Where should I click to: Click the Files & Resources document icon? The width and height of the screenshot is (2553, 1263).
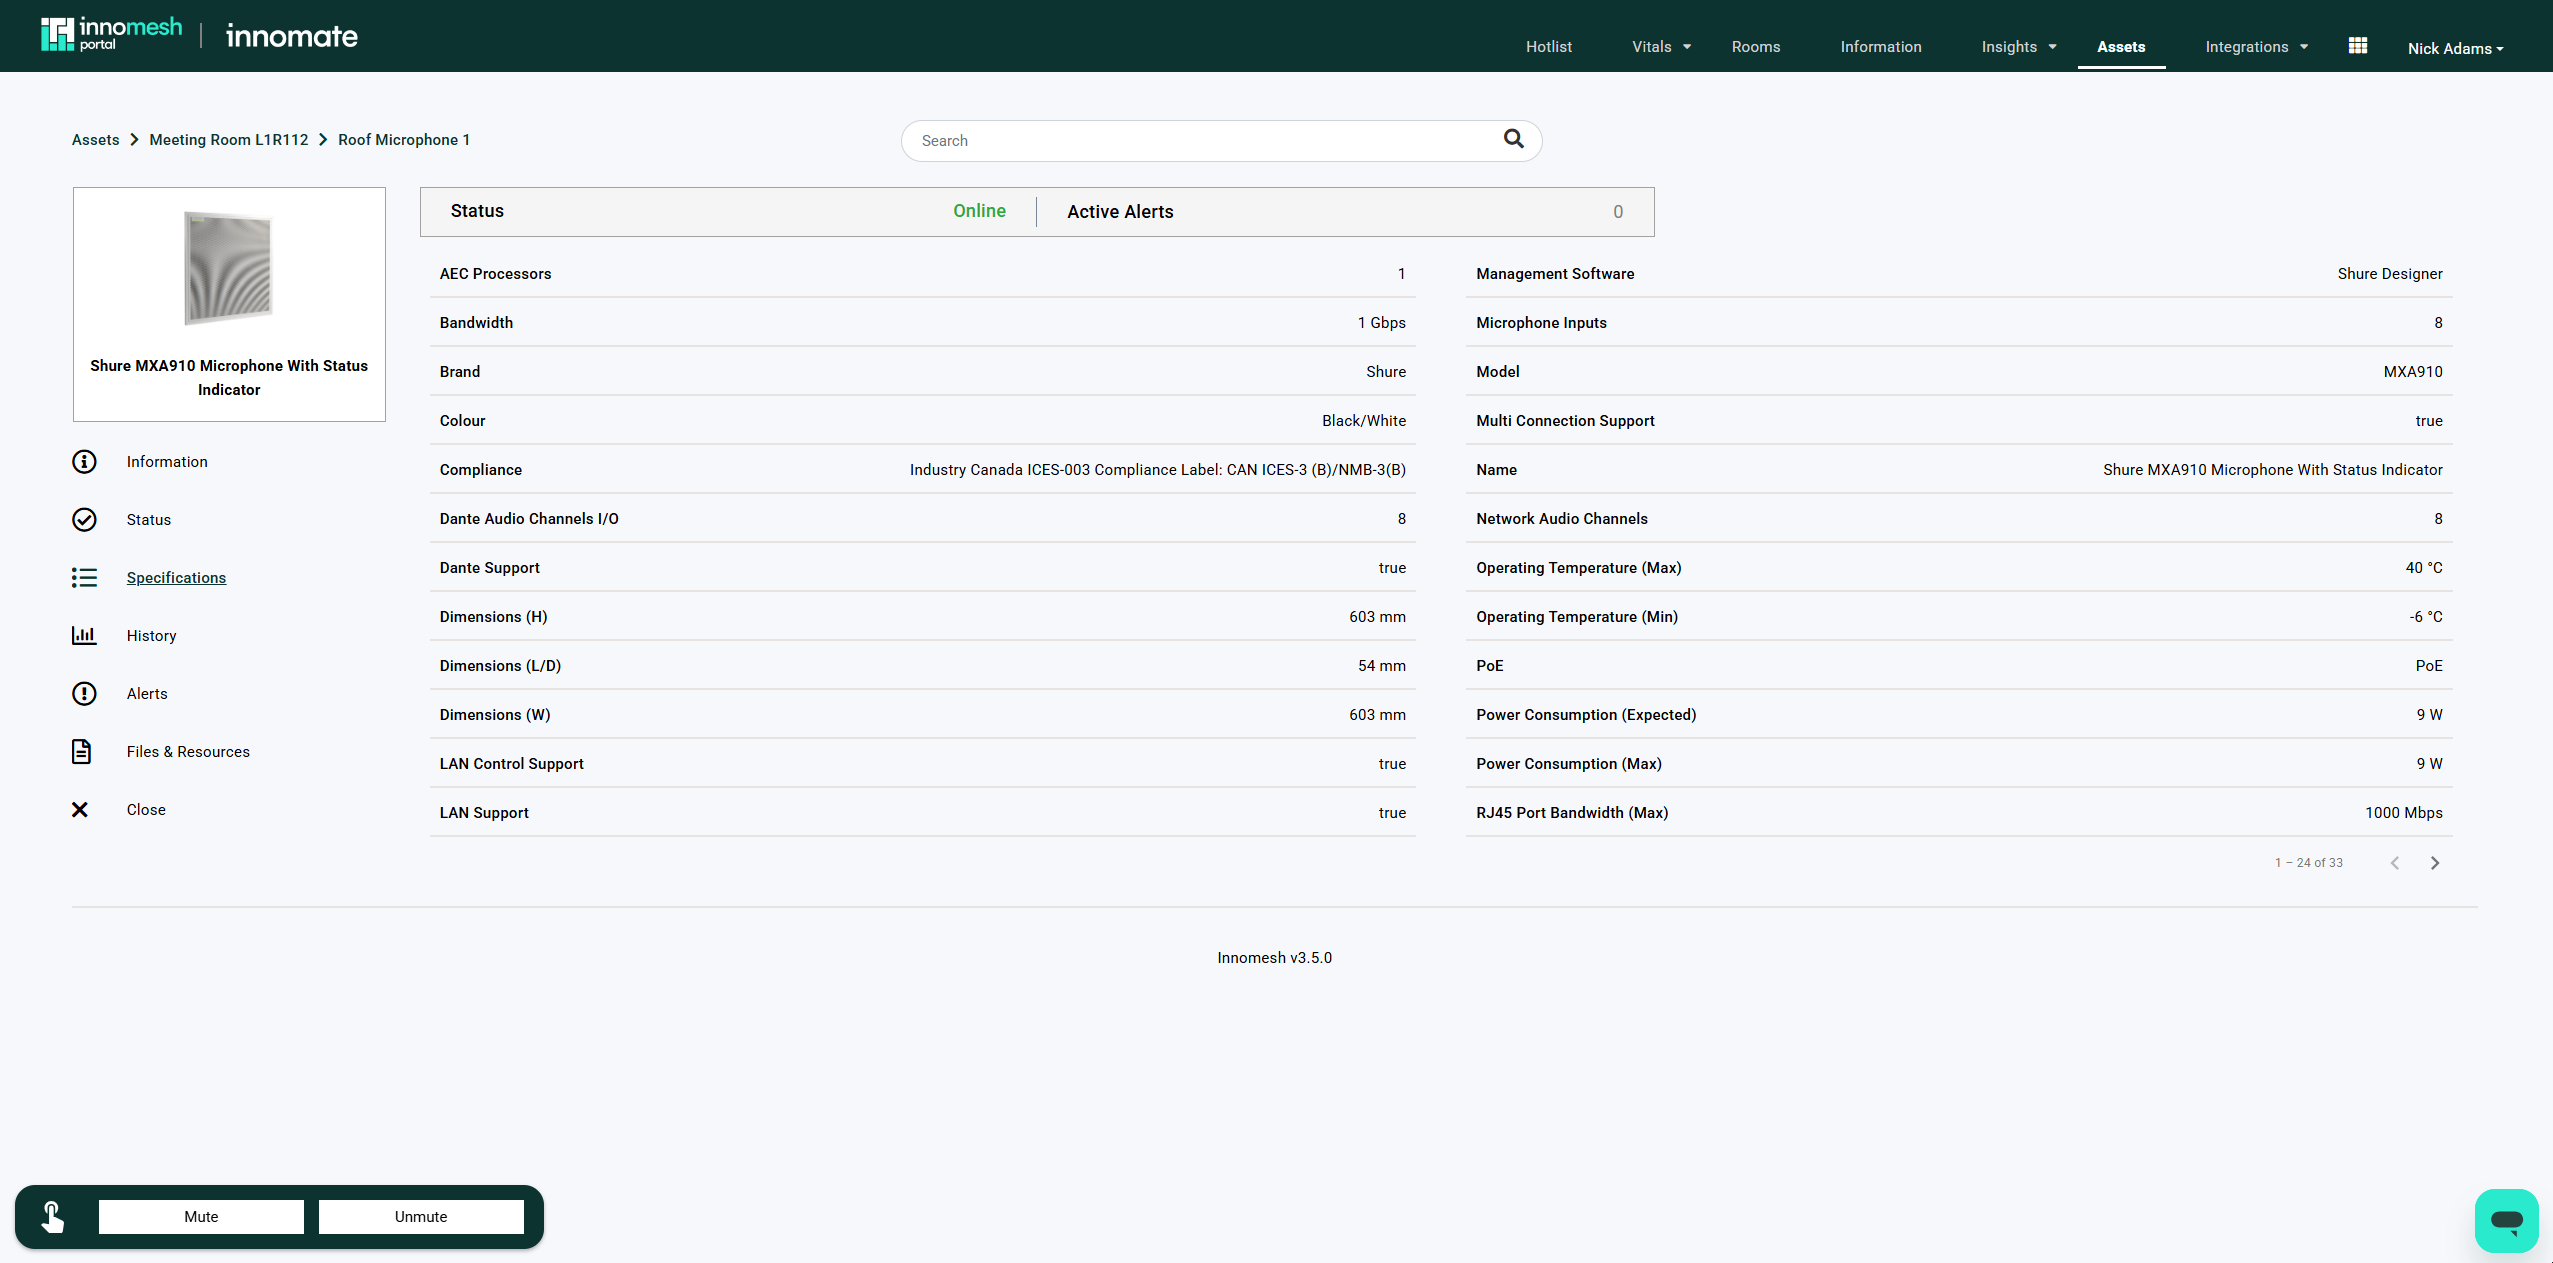[82, 751]
